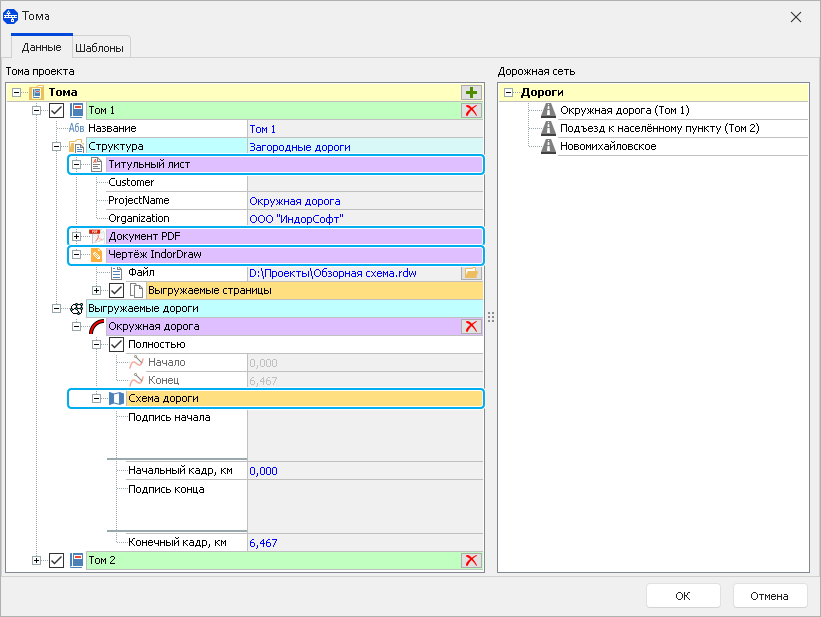The height and width of the screenshot is (617, 821).
Task: Expand the Документ PDF node
Action: tap(76, 236)
